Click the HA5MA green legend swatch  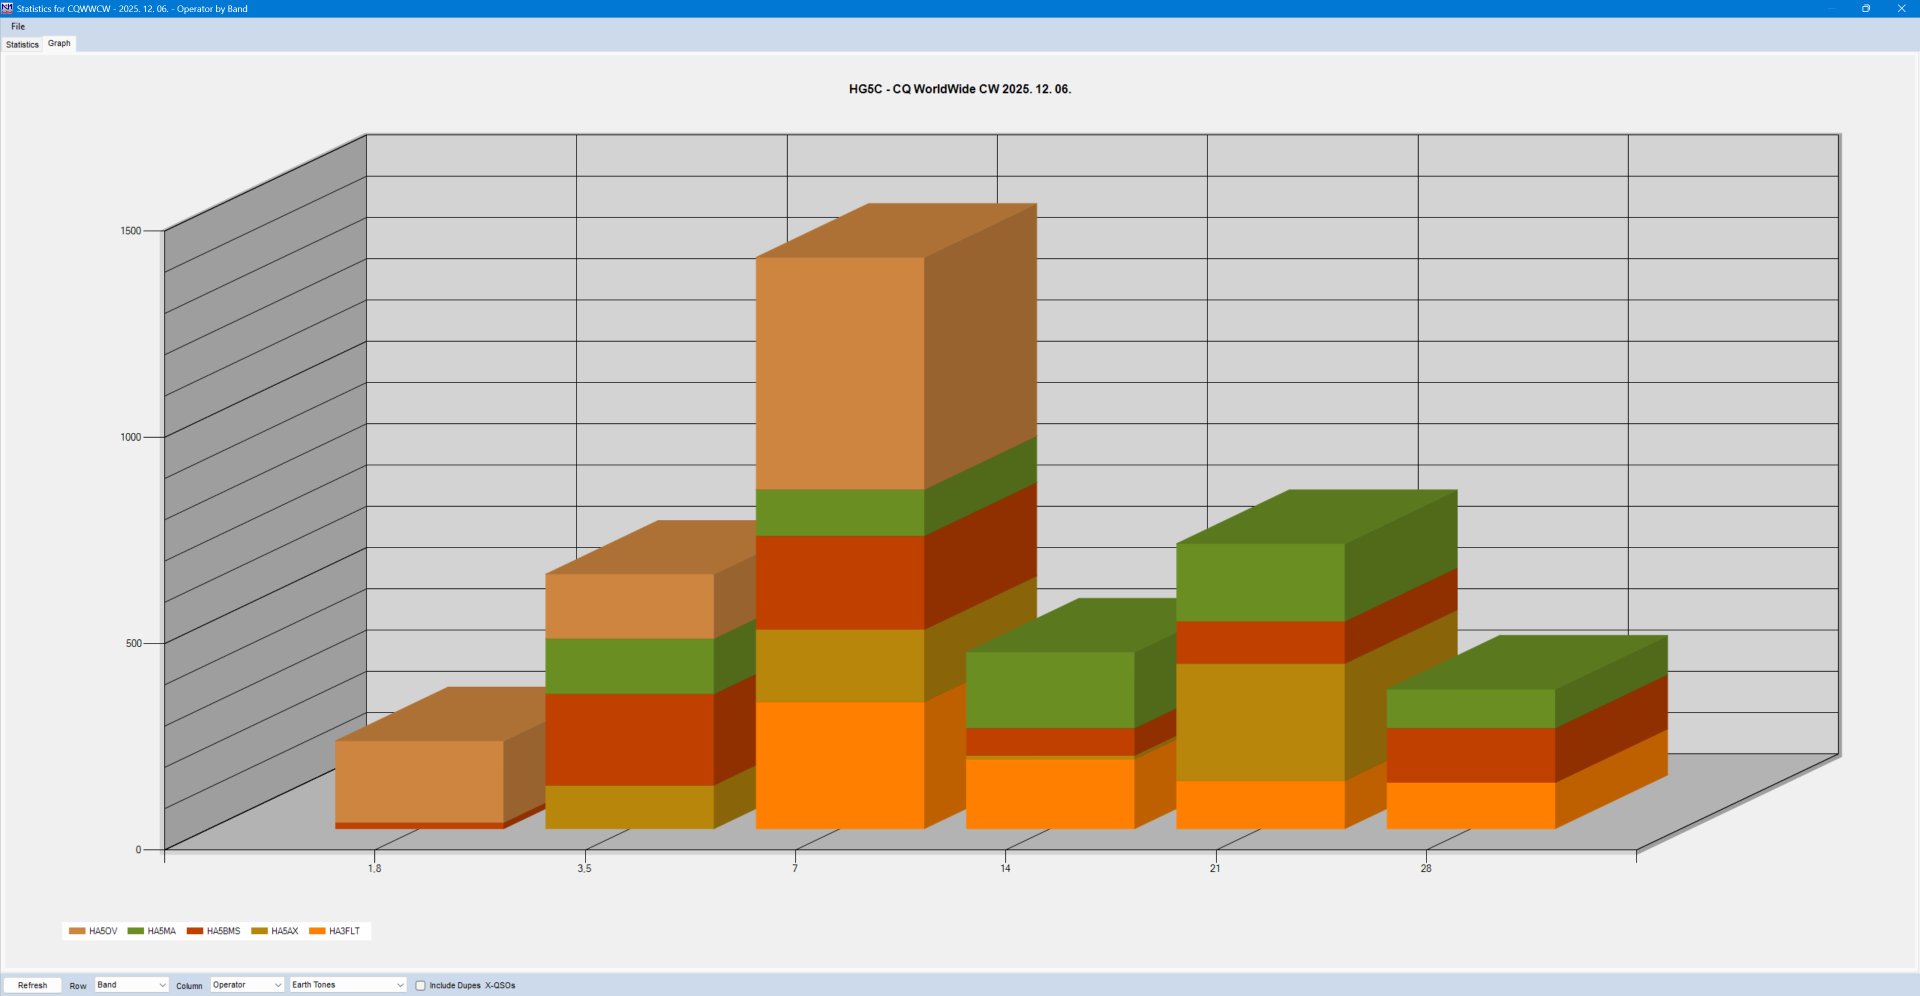pyautogui.click(x=136, y=931)
